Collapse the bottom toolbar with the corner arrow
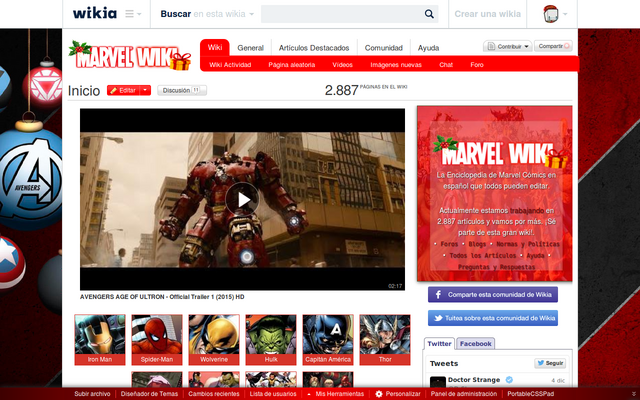640x400 pixels. [x=634, y=394]
